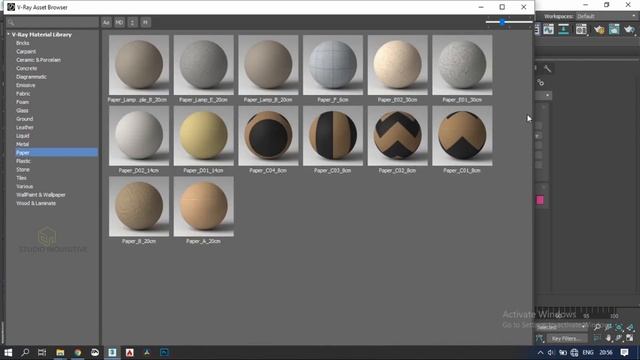Select the Paper_A_20cm material thumbnail
This screenshot has width=640, height=360.
pyautogui.click(x=204, y=207)
